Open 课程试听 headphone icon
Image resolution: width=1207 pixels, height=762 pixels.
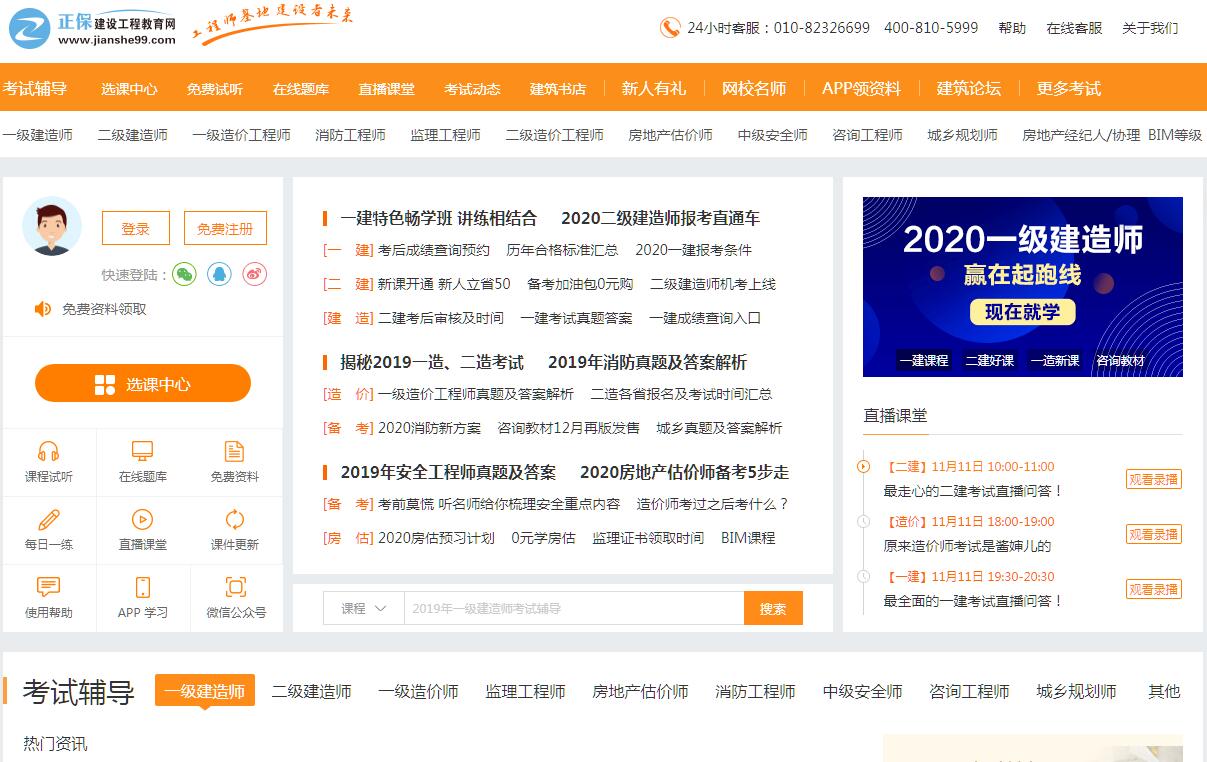(x=48, y=452)
